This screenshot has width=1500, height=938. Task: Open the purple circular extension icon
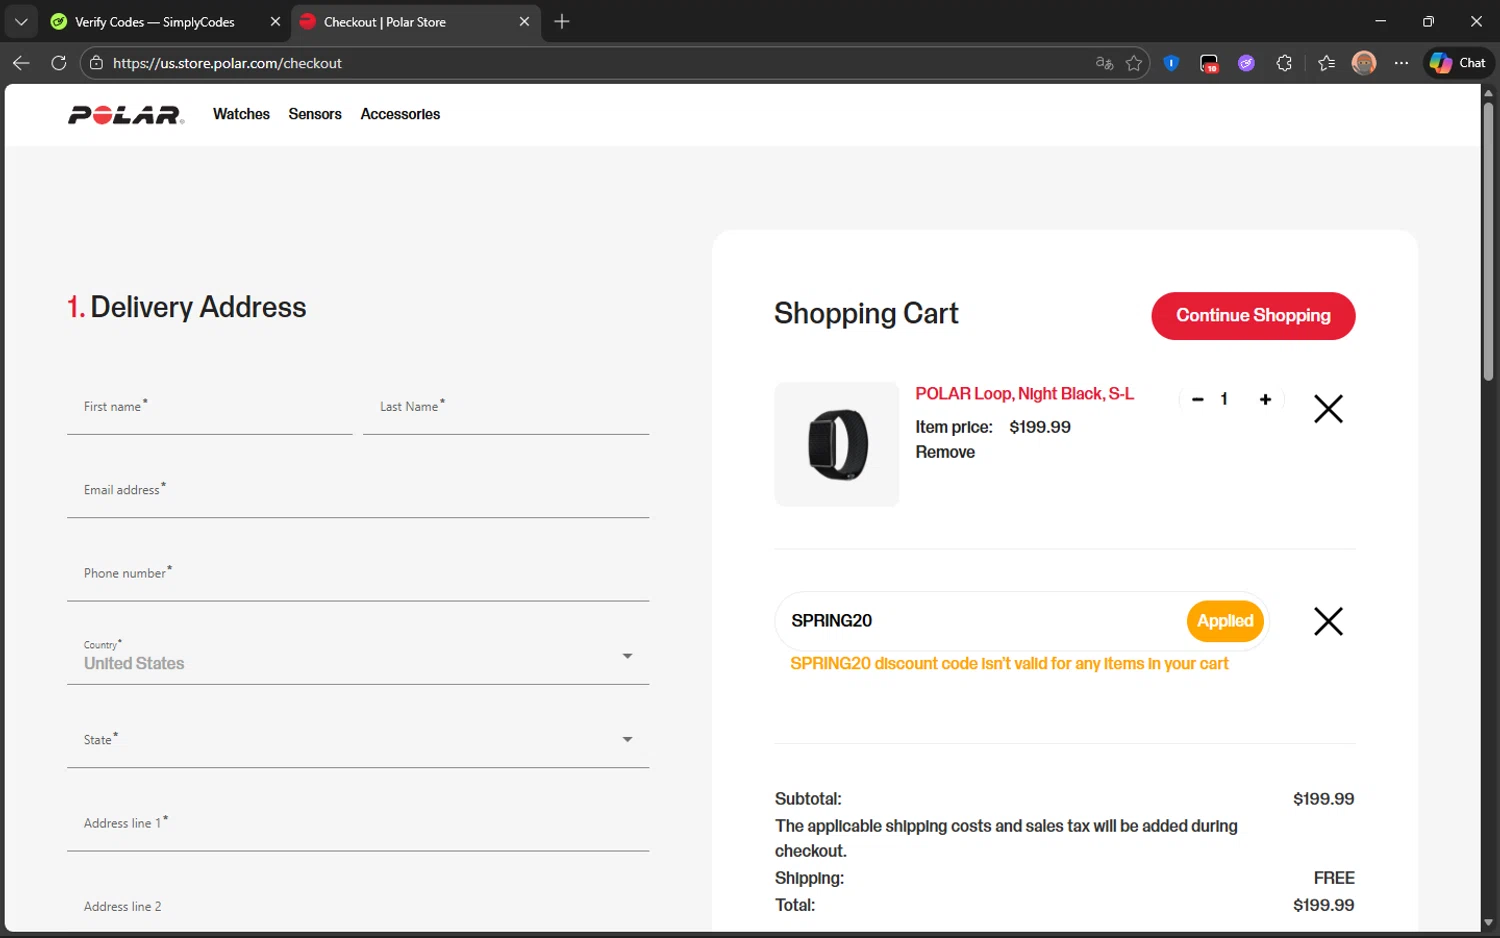coord(1246,63)
